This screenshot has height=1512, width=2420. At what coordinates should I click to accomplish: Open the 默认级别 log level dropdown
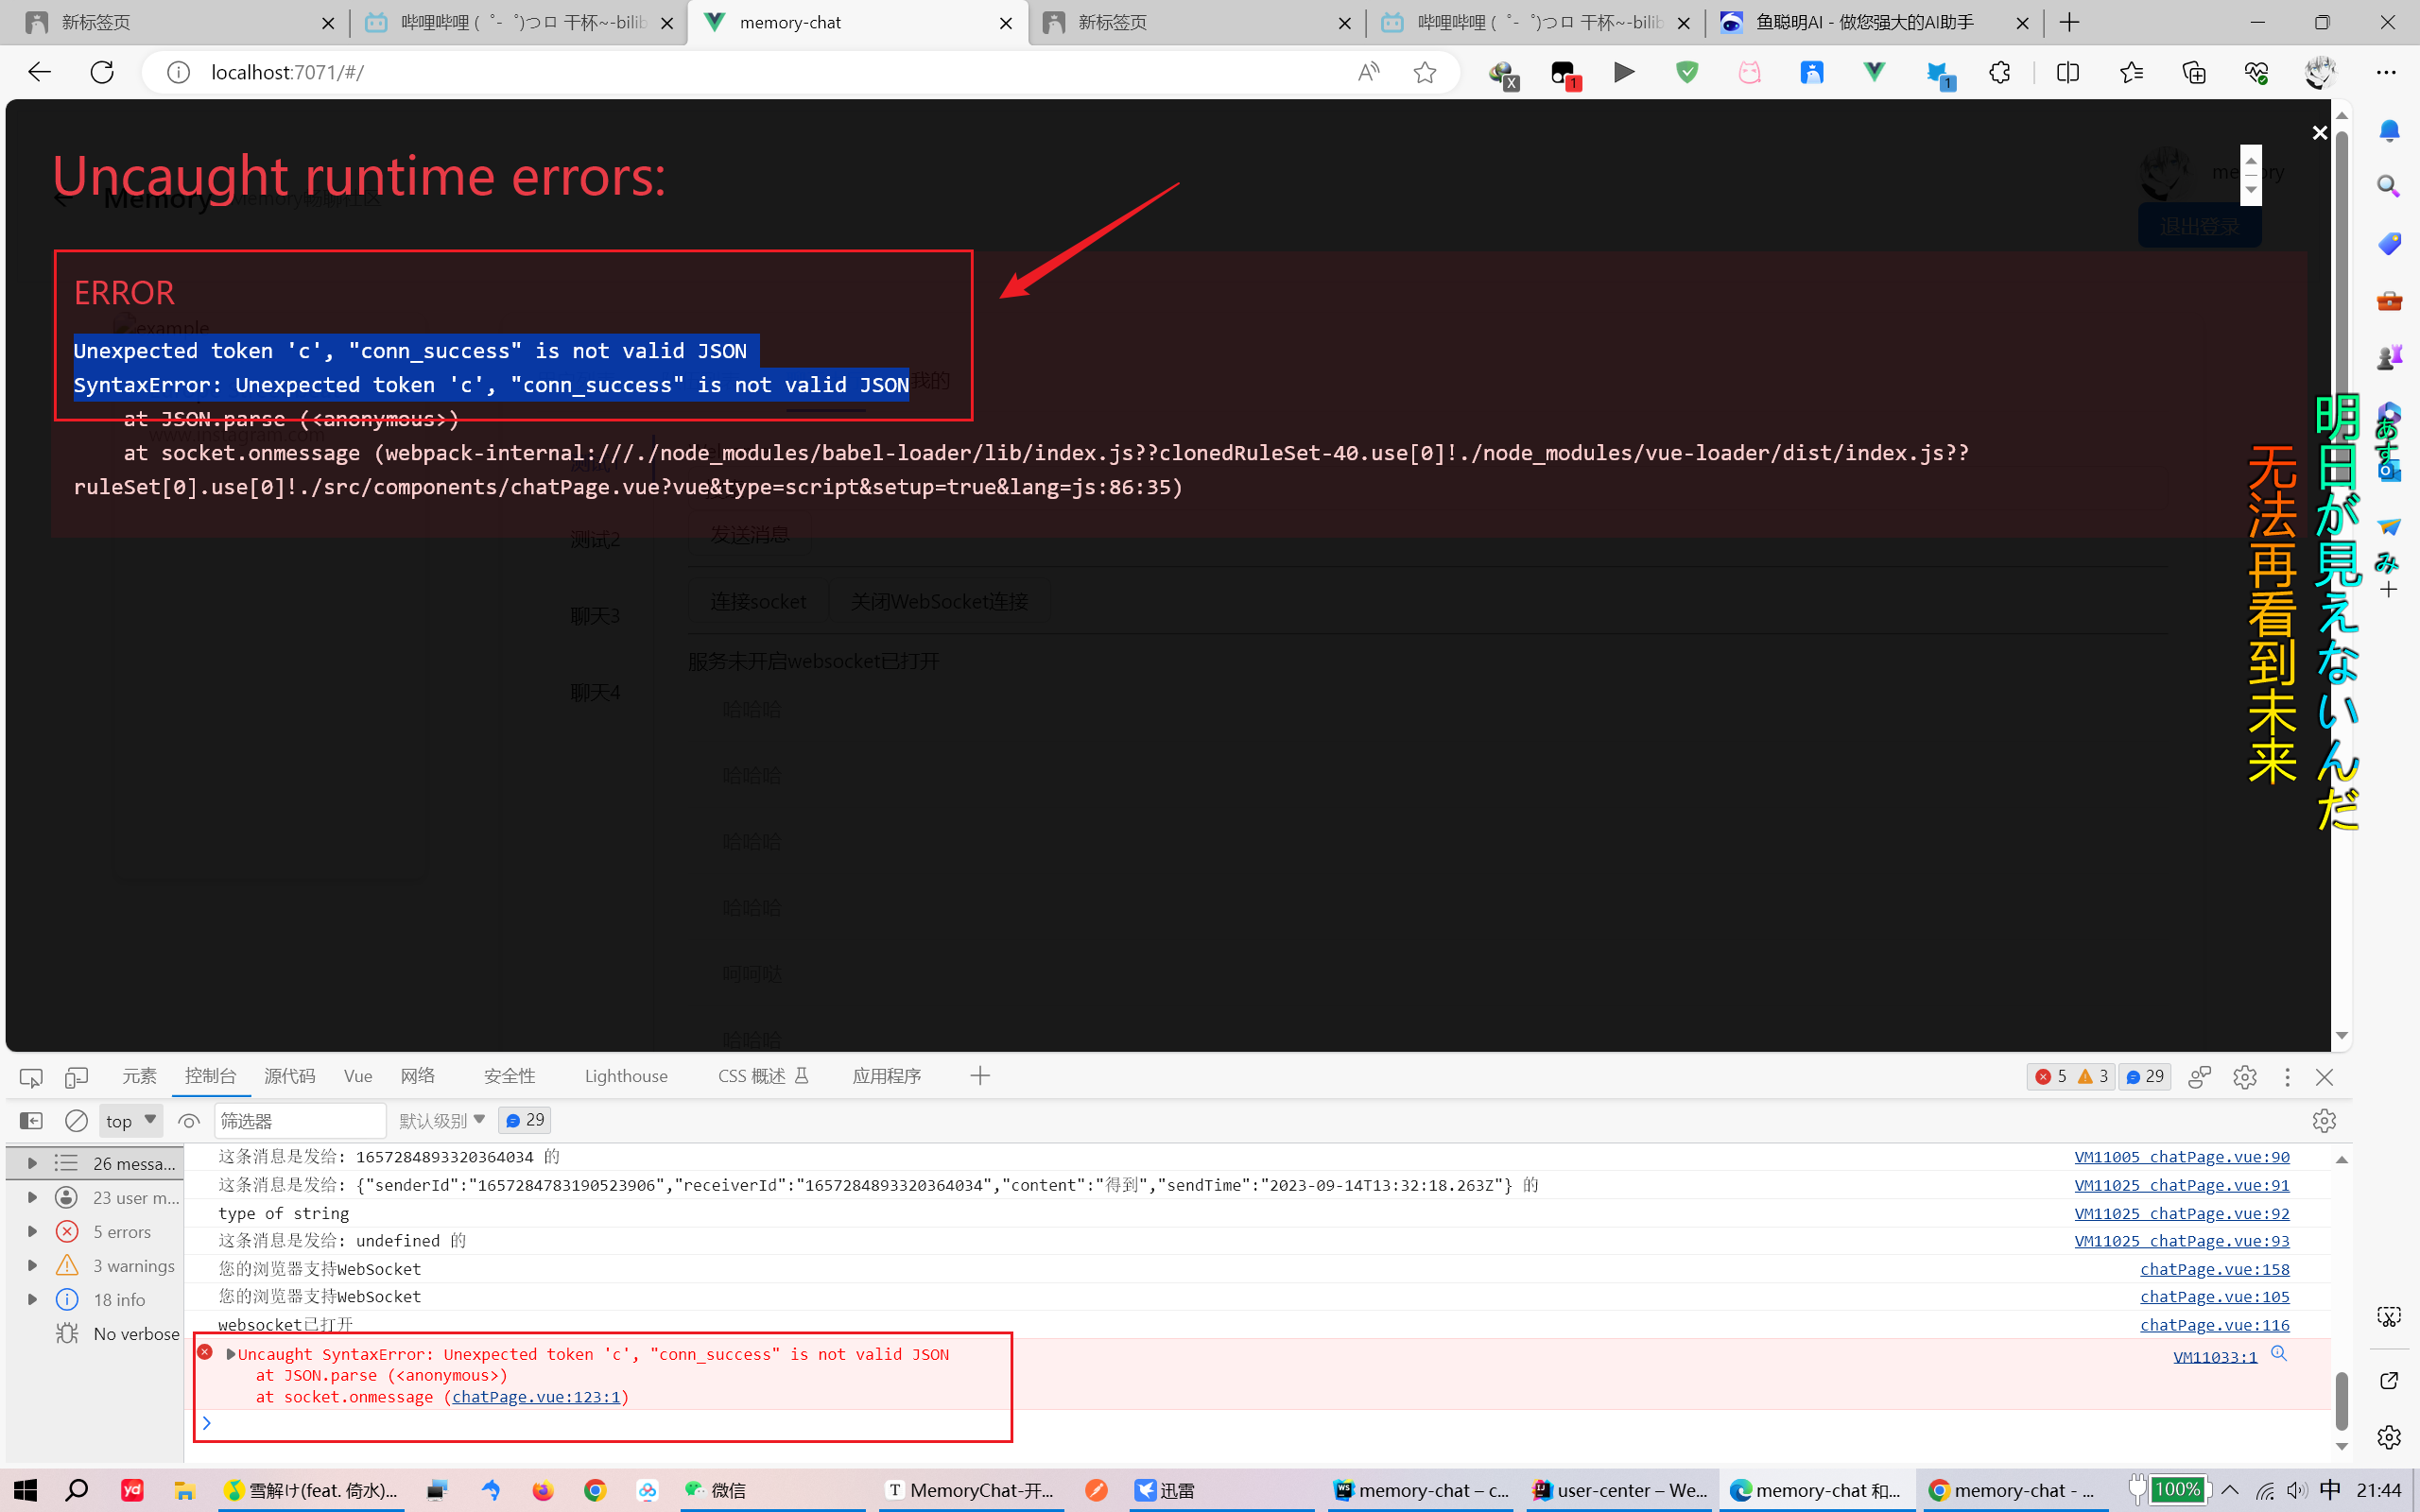click(442, 1121)
